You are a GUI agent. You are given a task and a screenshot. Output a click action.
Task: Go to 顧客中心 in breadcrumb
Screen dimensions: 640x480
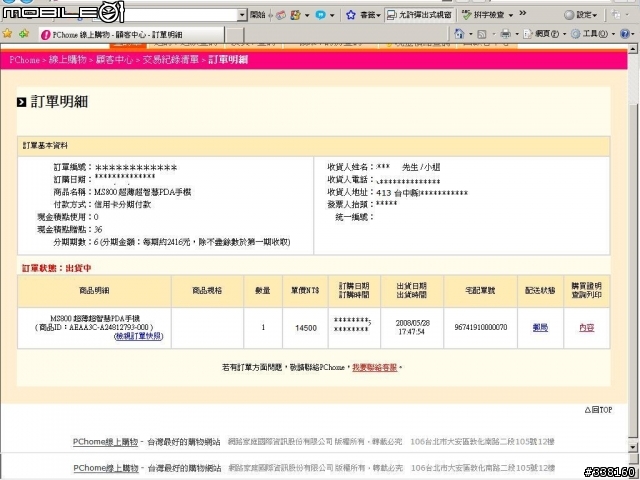114,60
